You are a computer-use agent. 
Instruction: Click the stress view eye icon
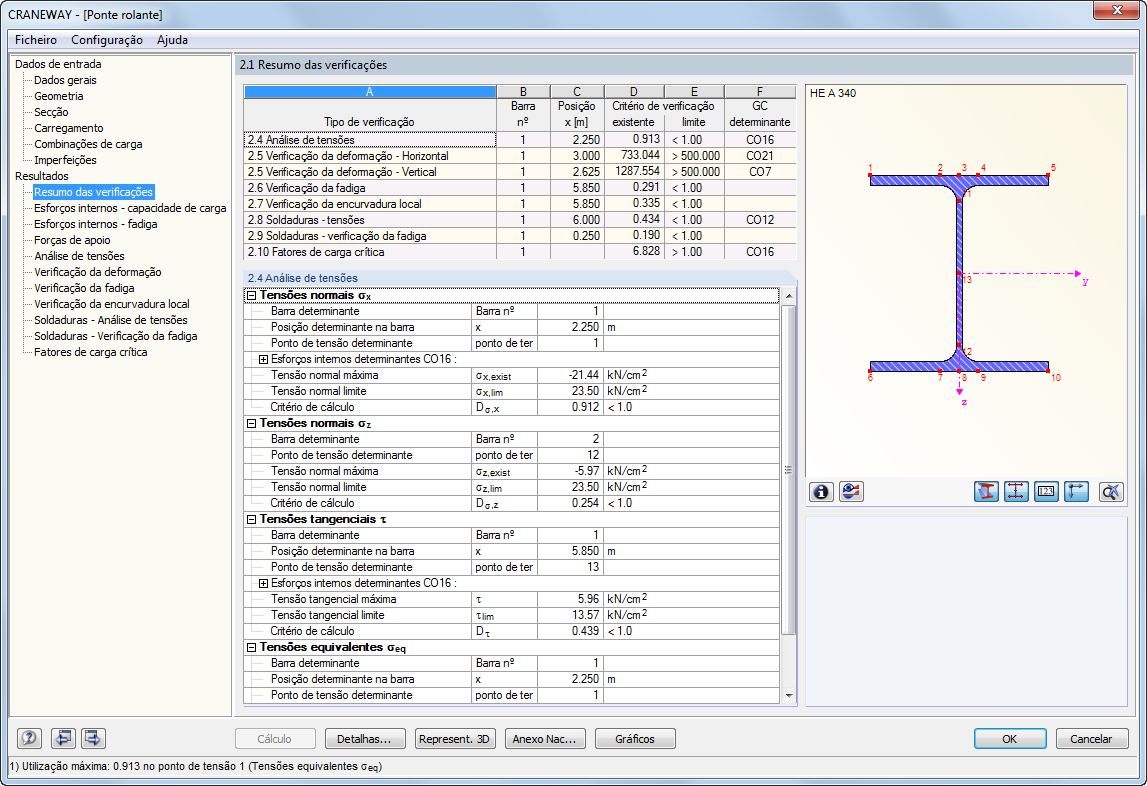[x=851, y=492]
